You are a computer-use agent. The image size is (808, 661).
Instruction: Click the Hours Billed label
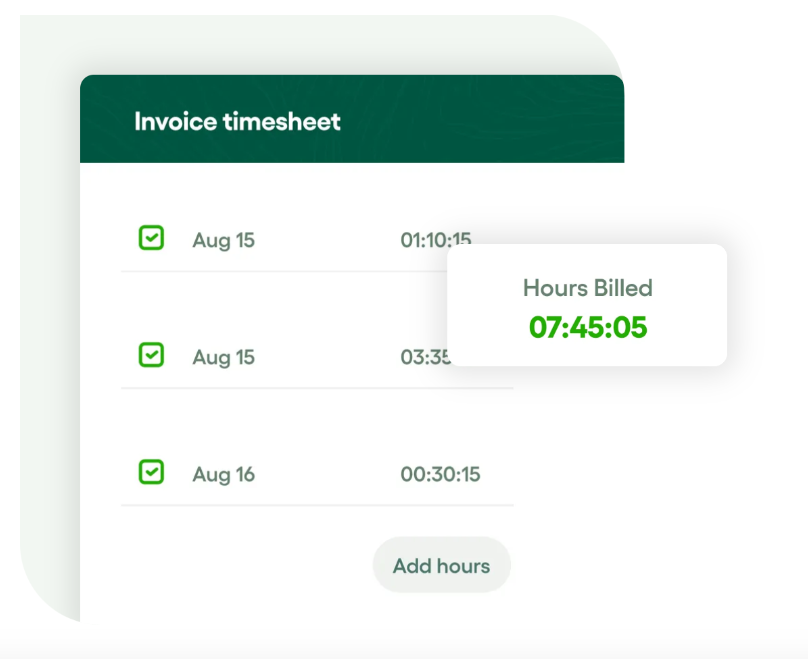(x=588, y=288)
